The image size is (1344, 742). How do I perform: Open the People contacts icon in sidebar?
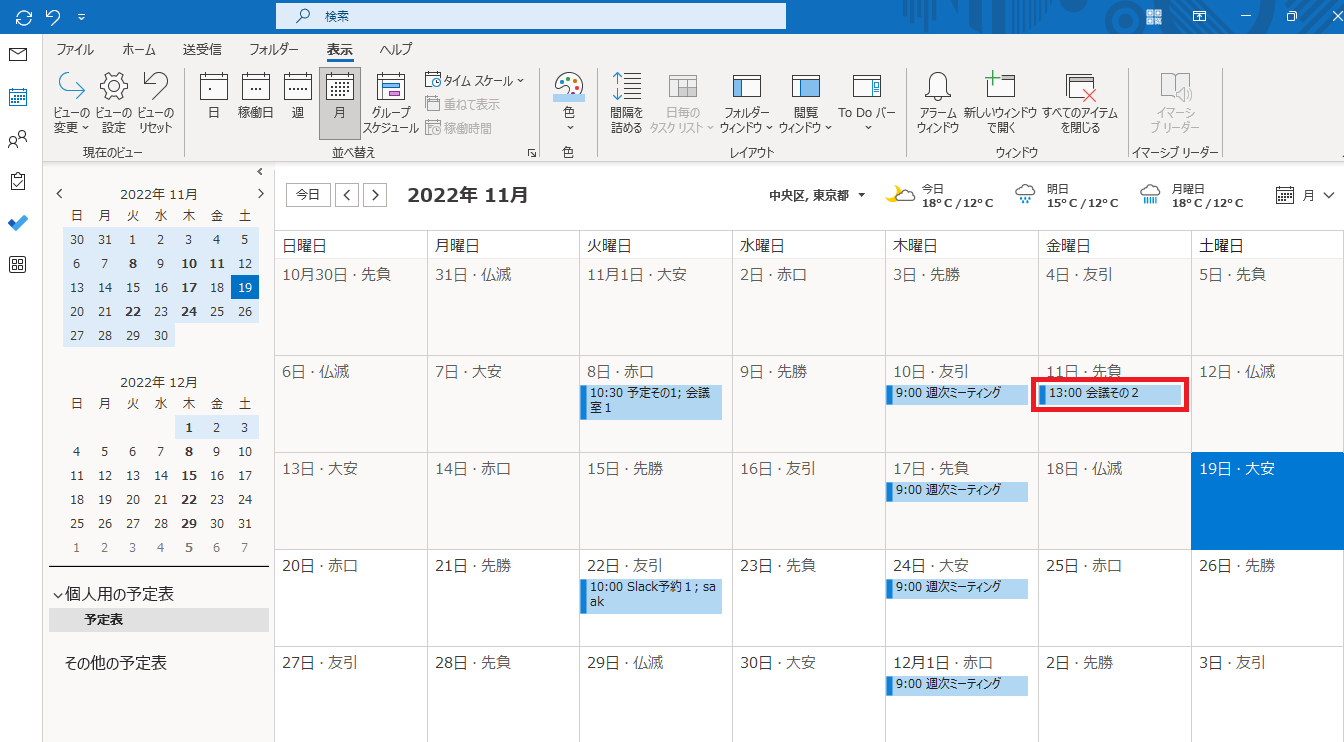[17, 139]
